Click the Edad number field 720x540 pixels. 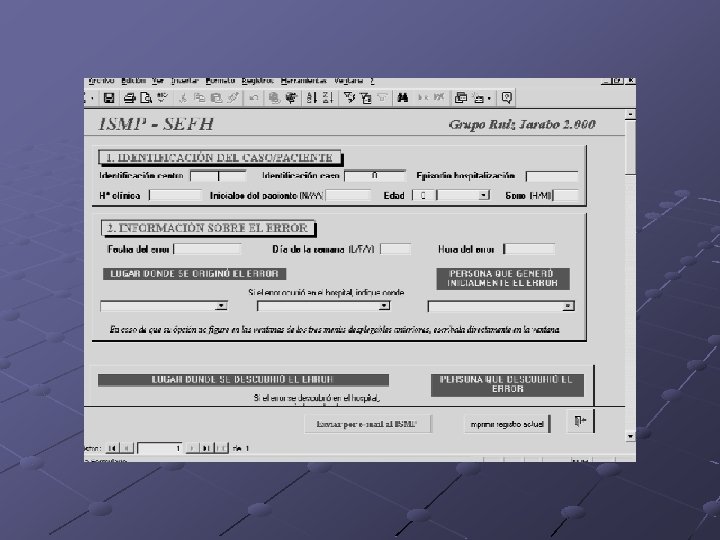pyautogui.click(x=423, y=196)
